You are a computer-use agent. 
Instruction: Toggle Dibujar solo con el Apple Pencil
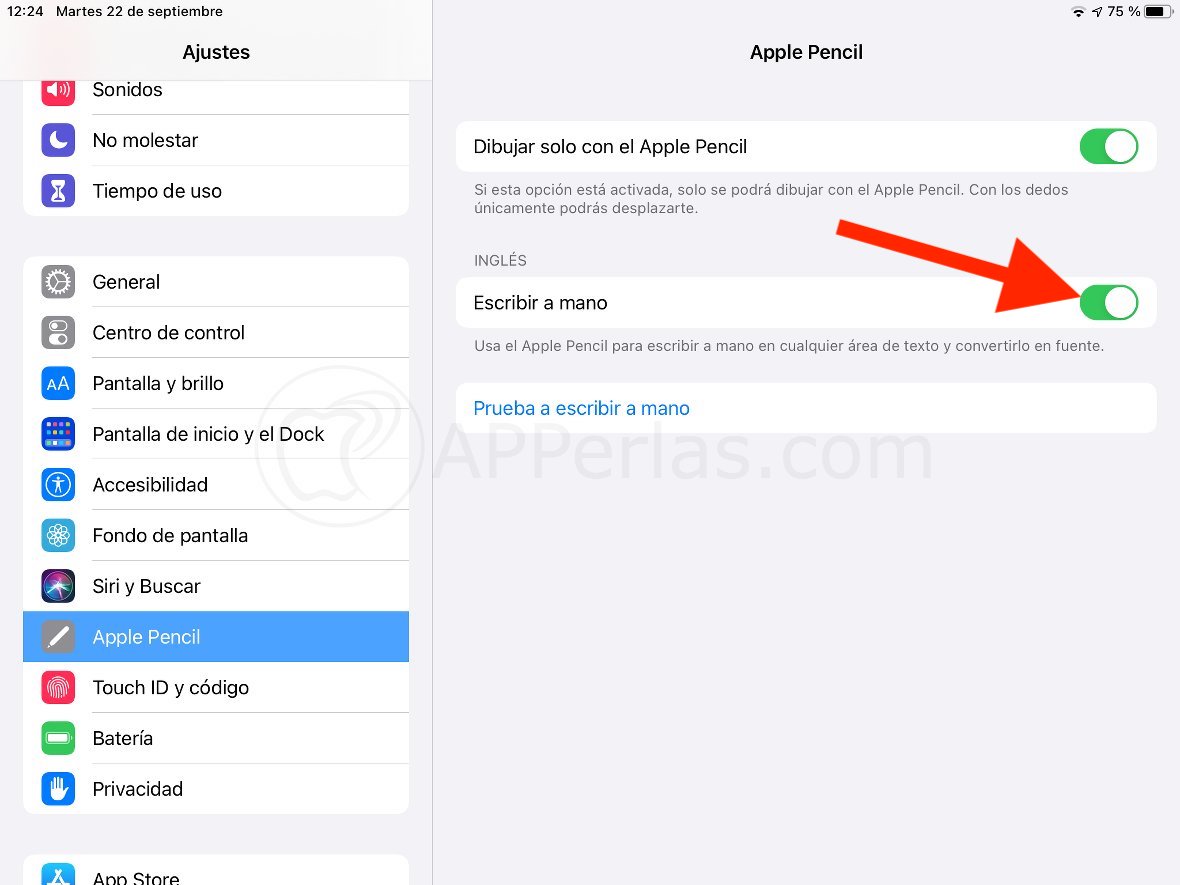pyautogui.click(x=1109, y=147)
